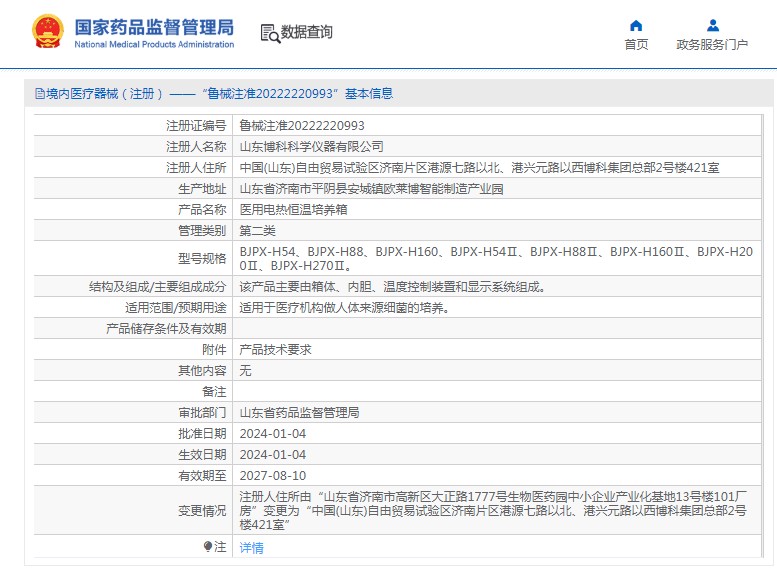Image resolution: width=777 pixels, height=572 pixels.
Task: Click the 首页 home icon
Action: coord(636,25)
